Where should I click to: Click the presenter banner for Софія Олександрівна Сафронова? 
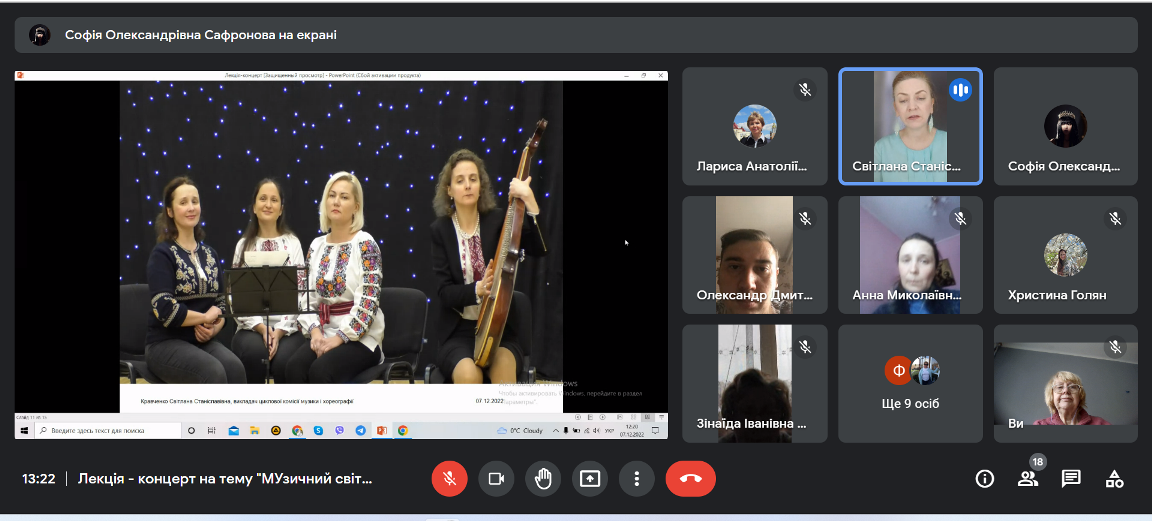200,35
